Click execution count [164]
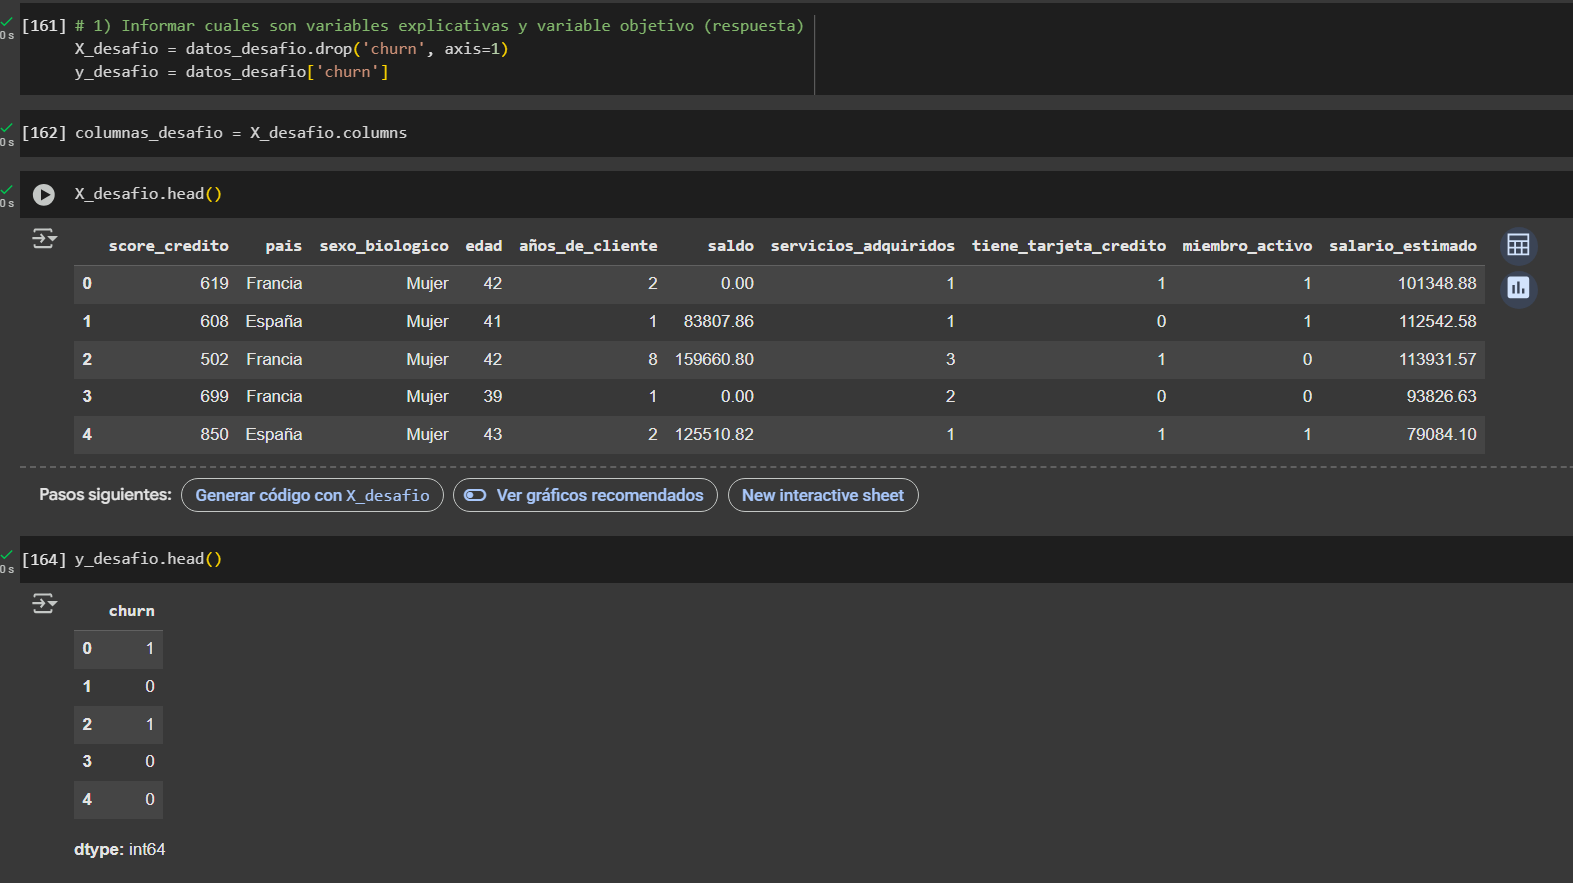 tap(44, 559)
